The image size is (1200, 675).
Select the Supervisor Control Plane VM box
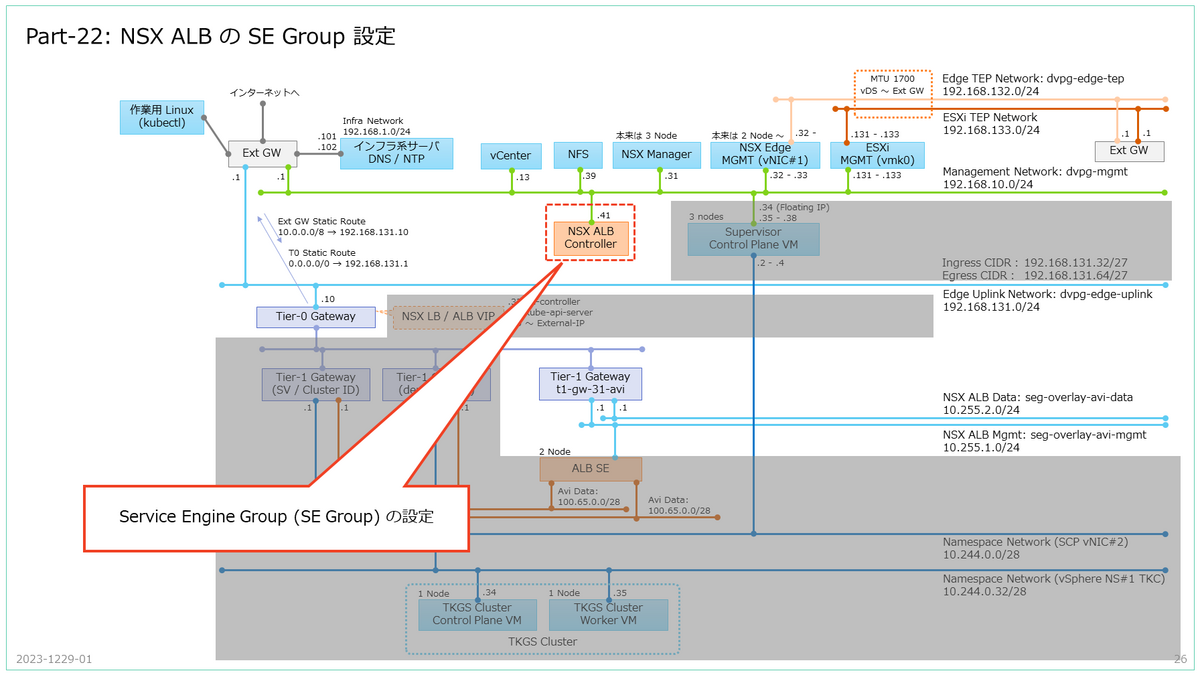[x=753, y=238]
